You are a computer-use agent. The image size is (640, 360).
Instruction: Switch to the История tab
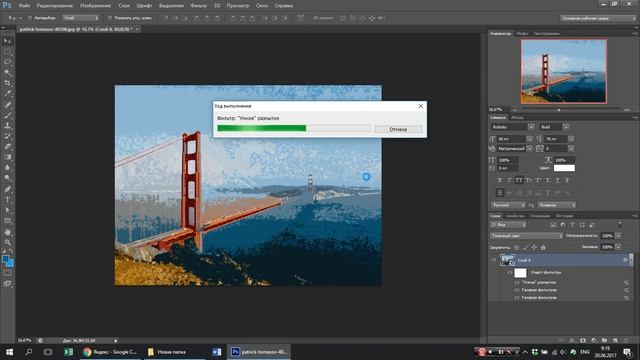[x=565, y=216]
